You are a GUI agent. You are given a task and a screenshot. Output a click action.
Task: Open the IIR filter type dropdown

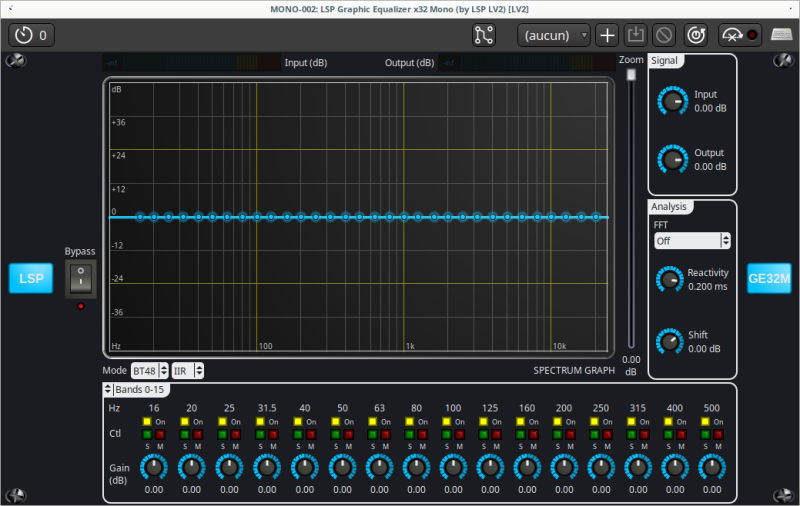tap(187, 370)
